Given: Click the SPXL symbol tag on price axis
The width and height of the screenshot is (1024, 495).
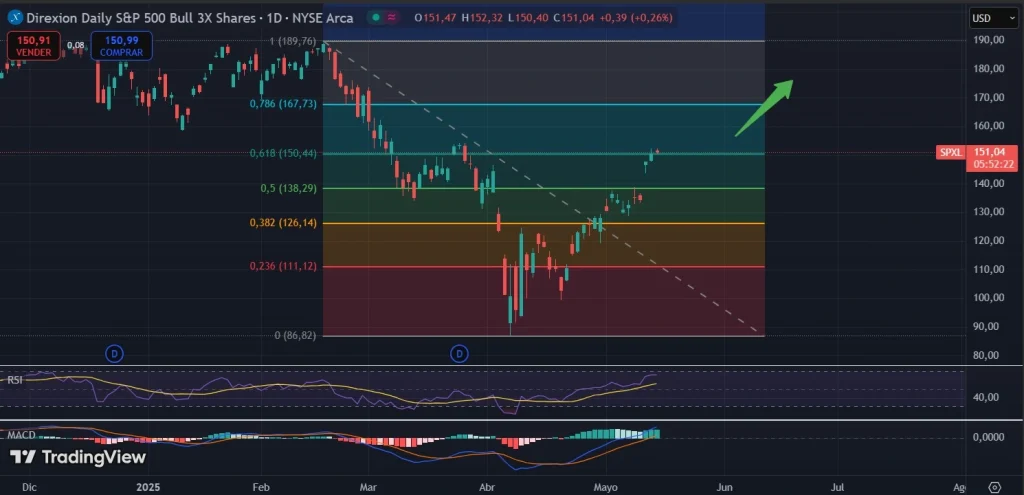Looking at the screenshot, I should (x=950, y=153).
